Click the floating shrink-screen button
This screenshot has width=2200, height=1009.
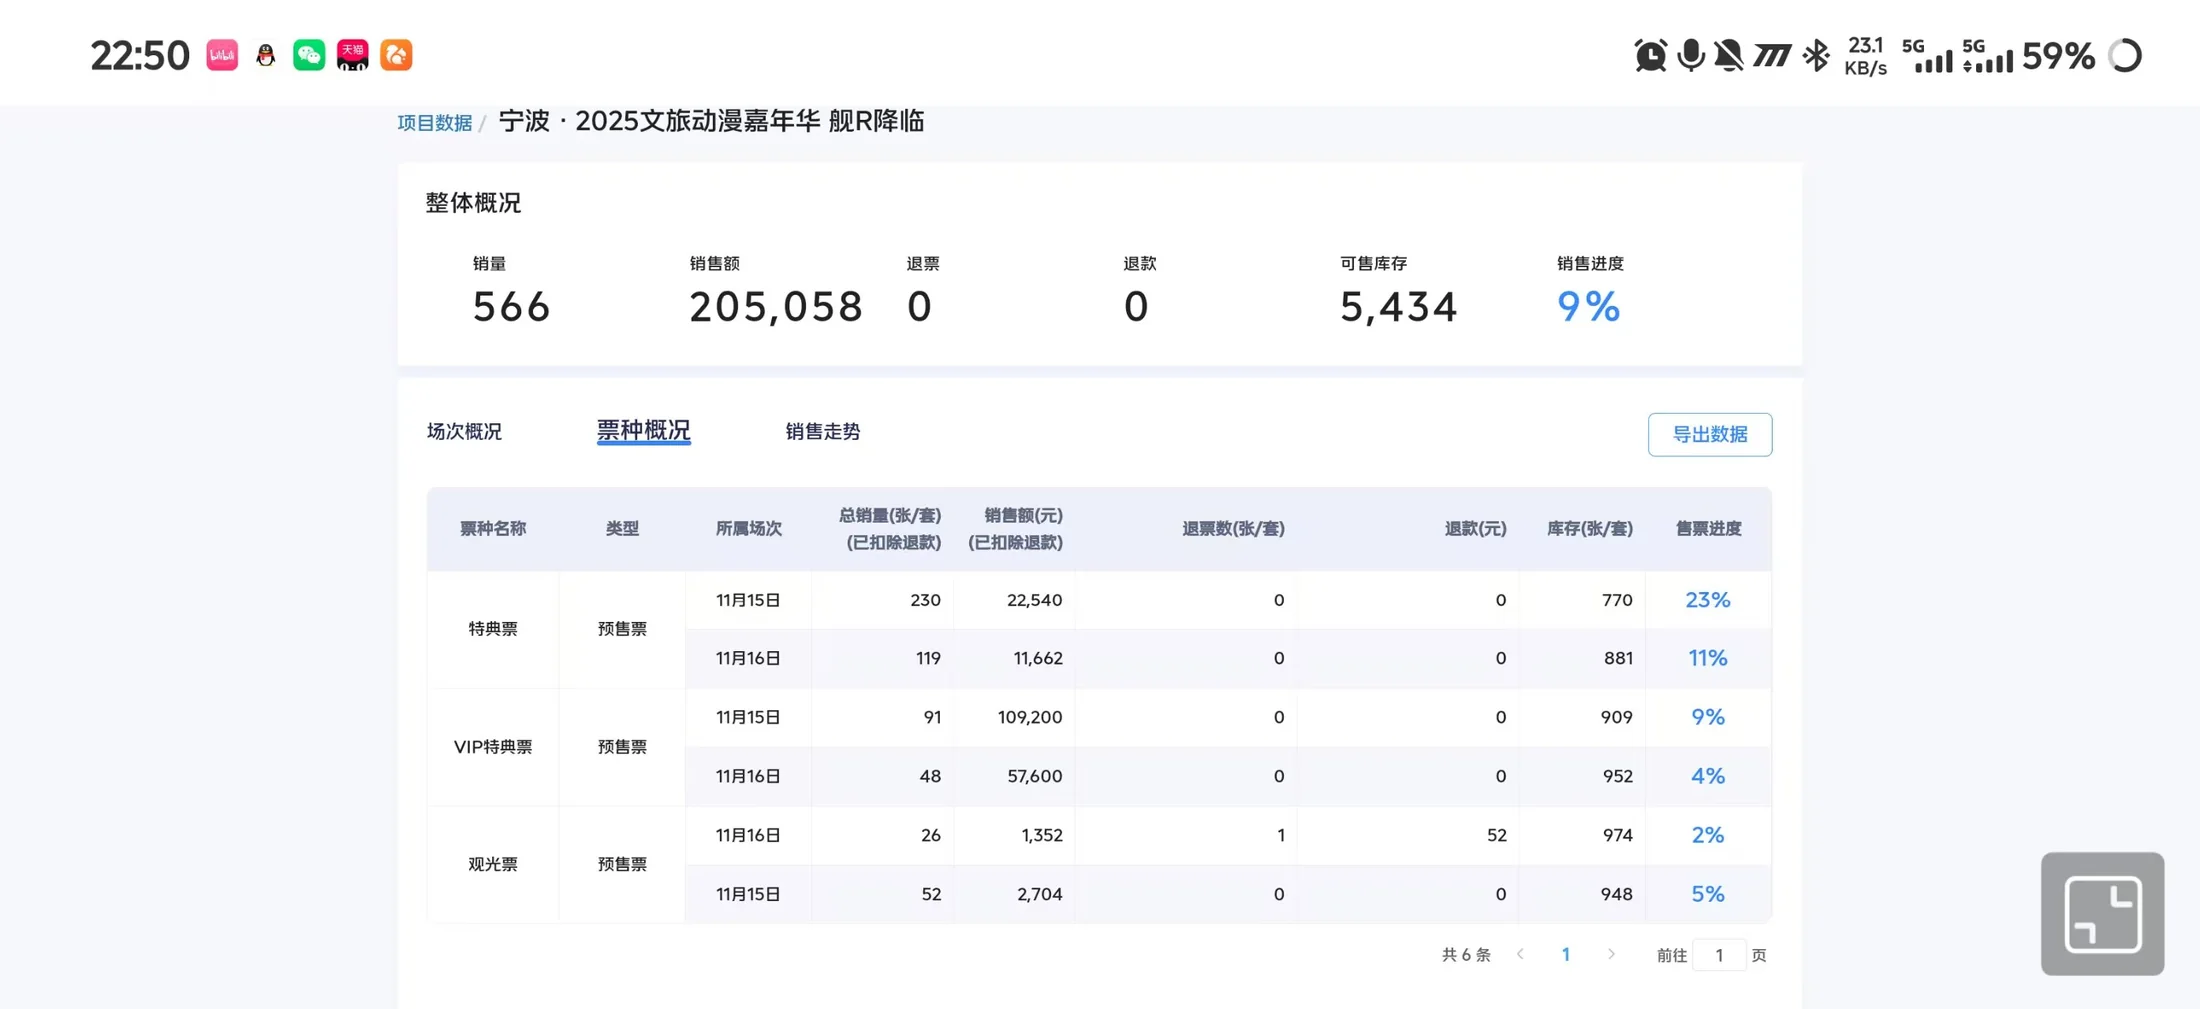[2102, 913]
